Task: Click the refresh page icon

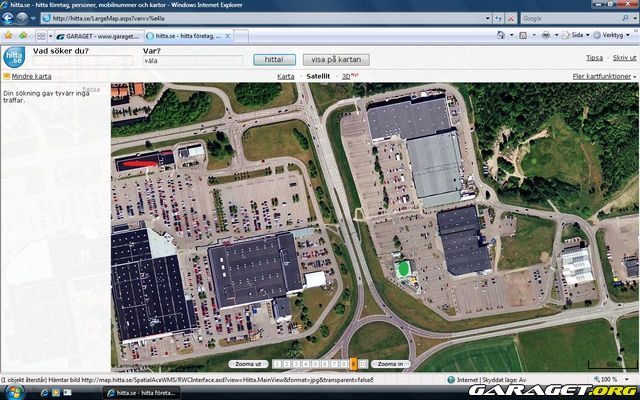Action: point(496,18)
